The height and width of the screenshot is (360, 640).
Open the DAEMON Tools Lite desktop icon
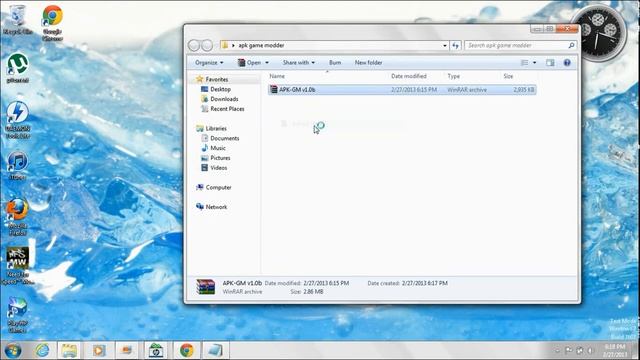[18, 120]
